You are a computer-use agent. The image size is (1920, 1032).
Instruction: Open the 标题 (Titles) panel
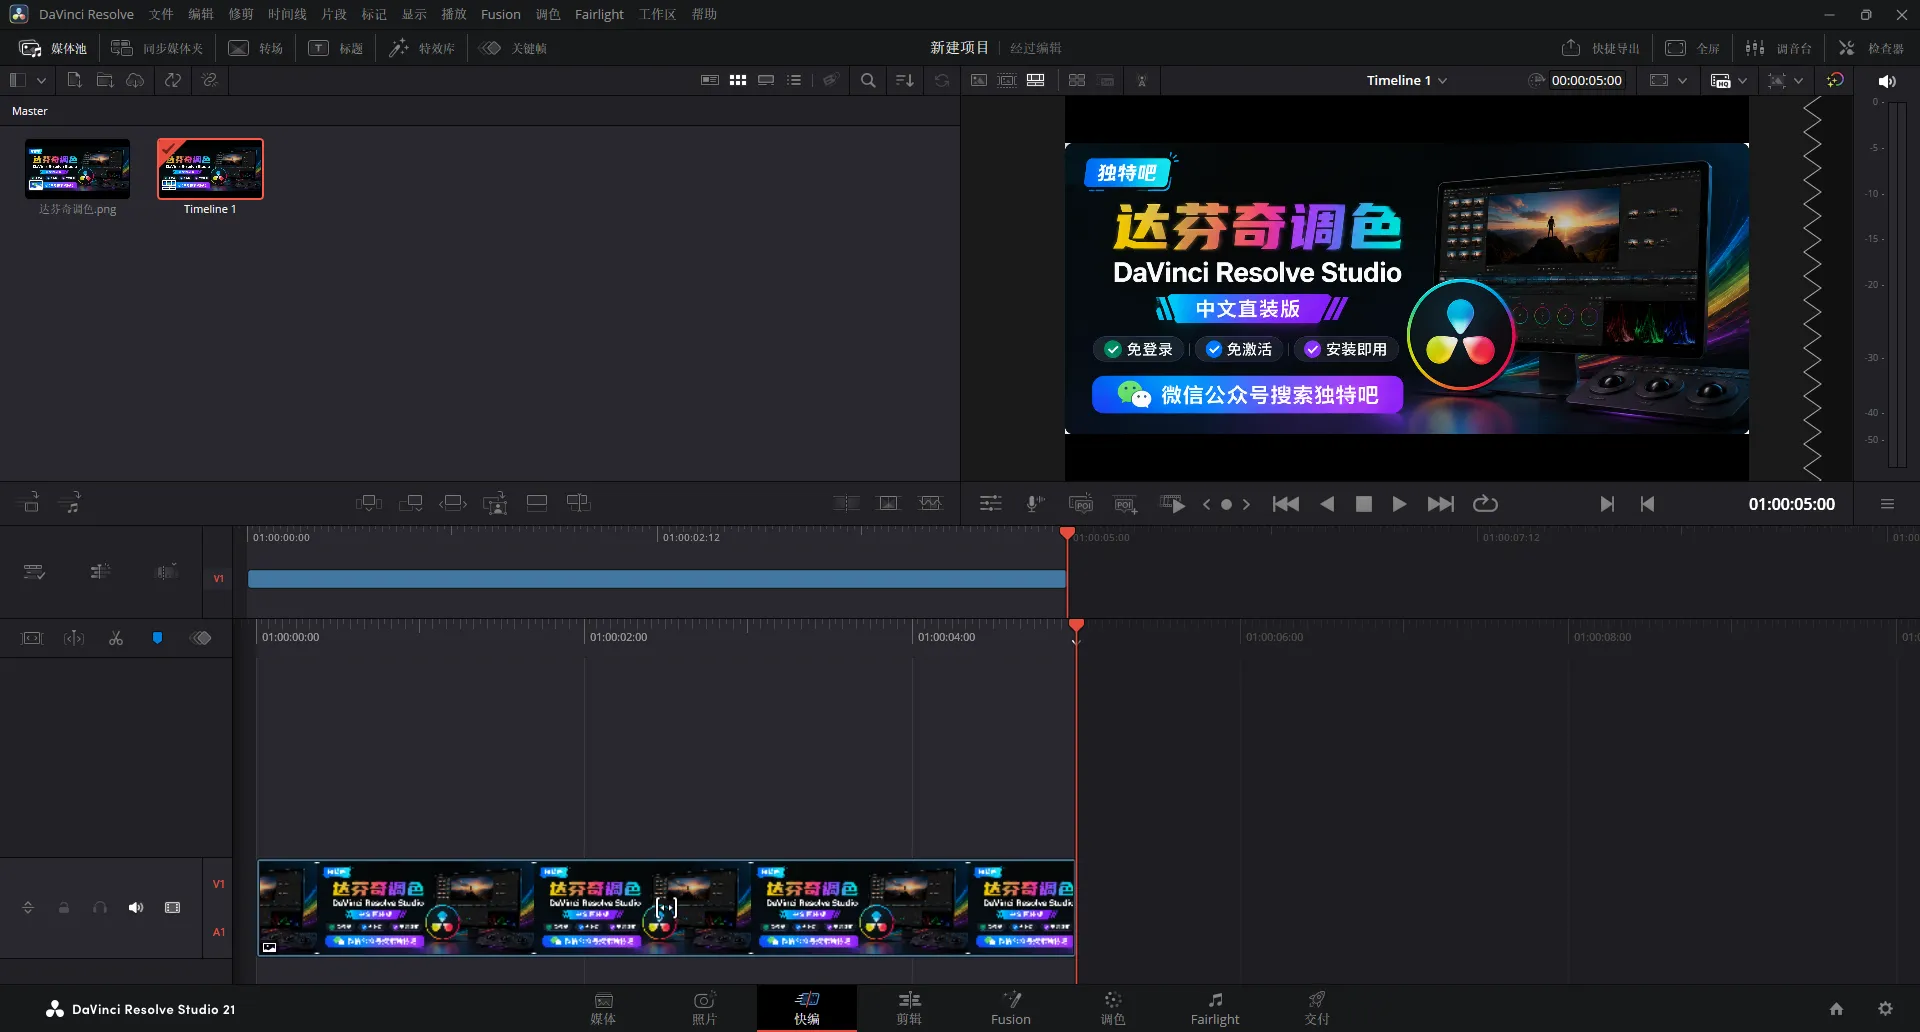tap(336, 48)
